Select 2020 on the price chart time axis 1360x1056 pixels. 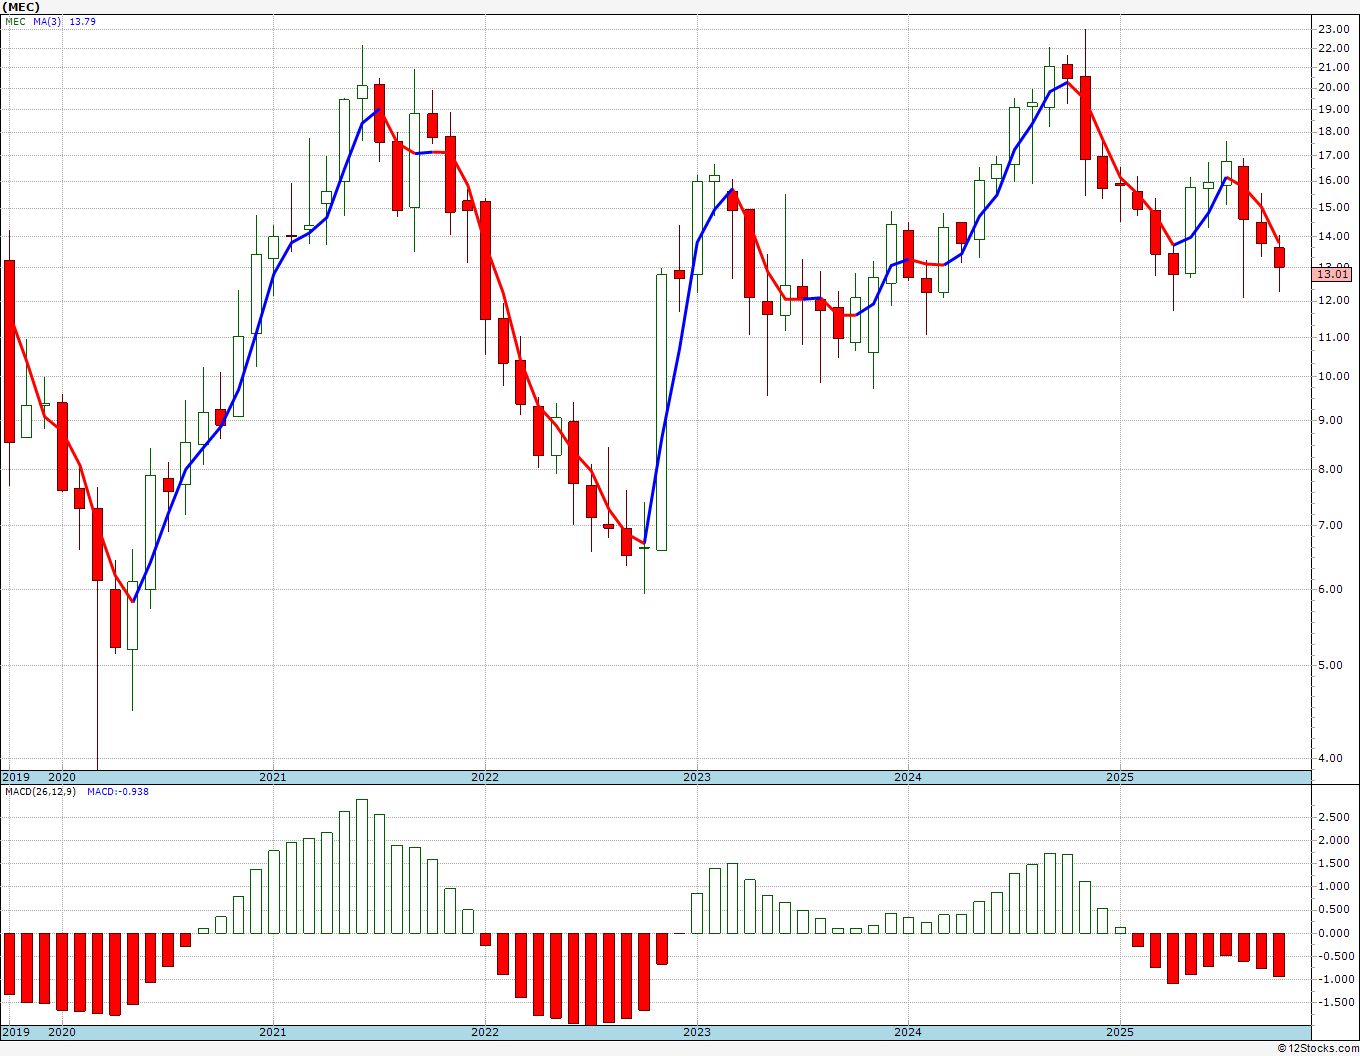pos(62,777)
